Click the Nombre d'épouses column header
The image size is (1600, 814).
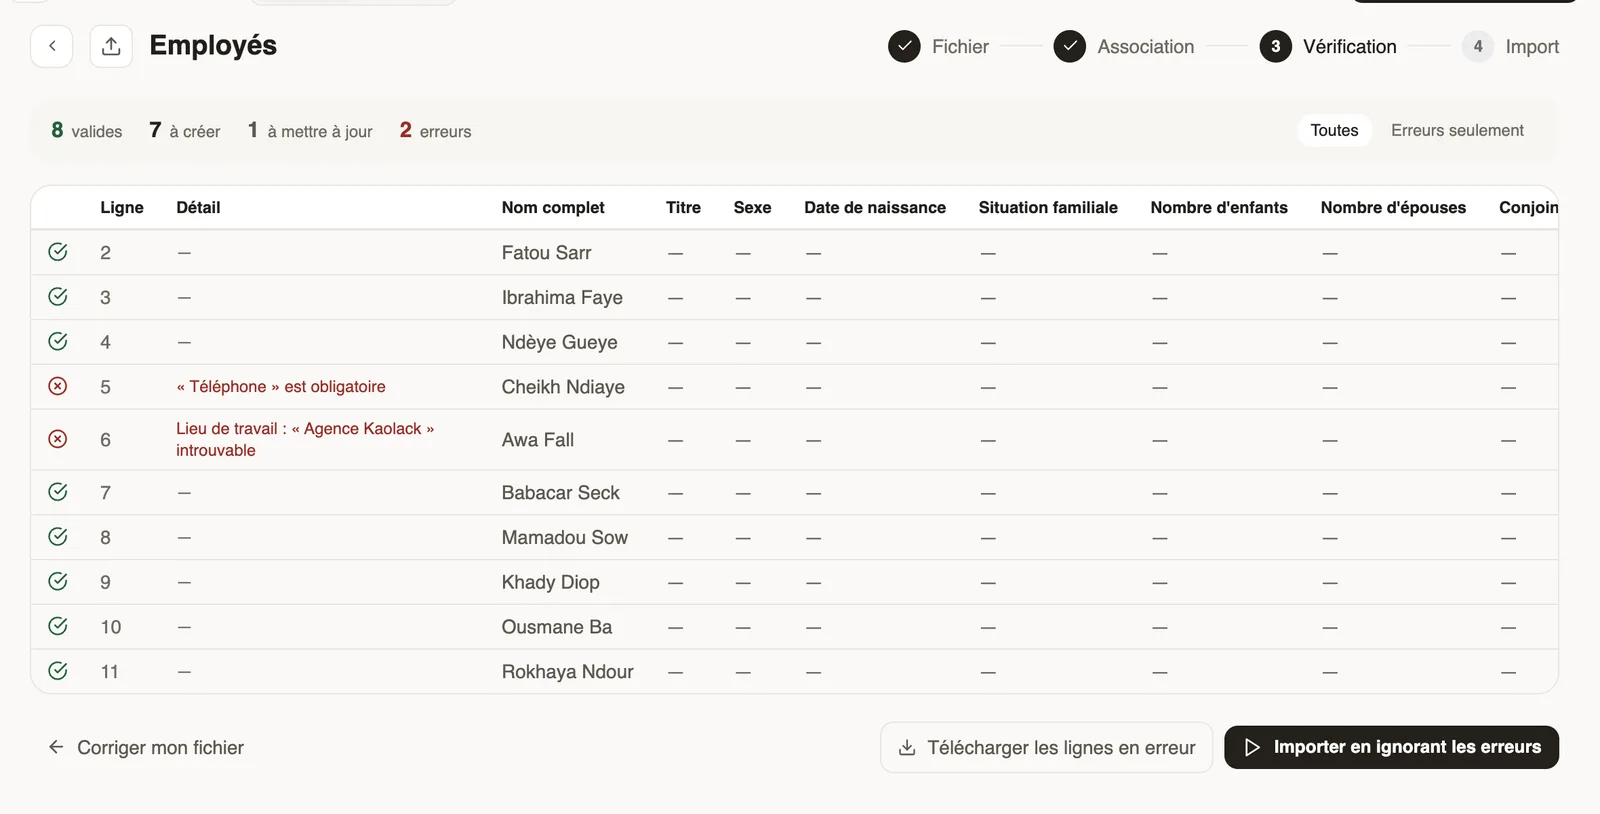[1393, 208]
